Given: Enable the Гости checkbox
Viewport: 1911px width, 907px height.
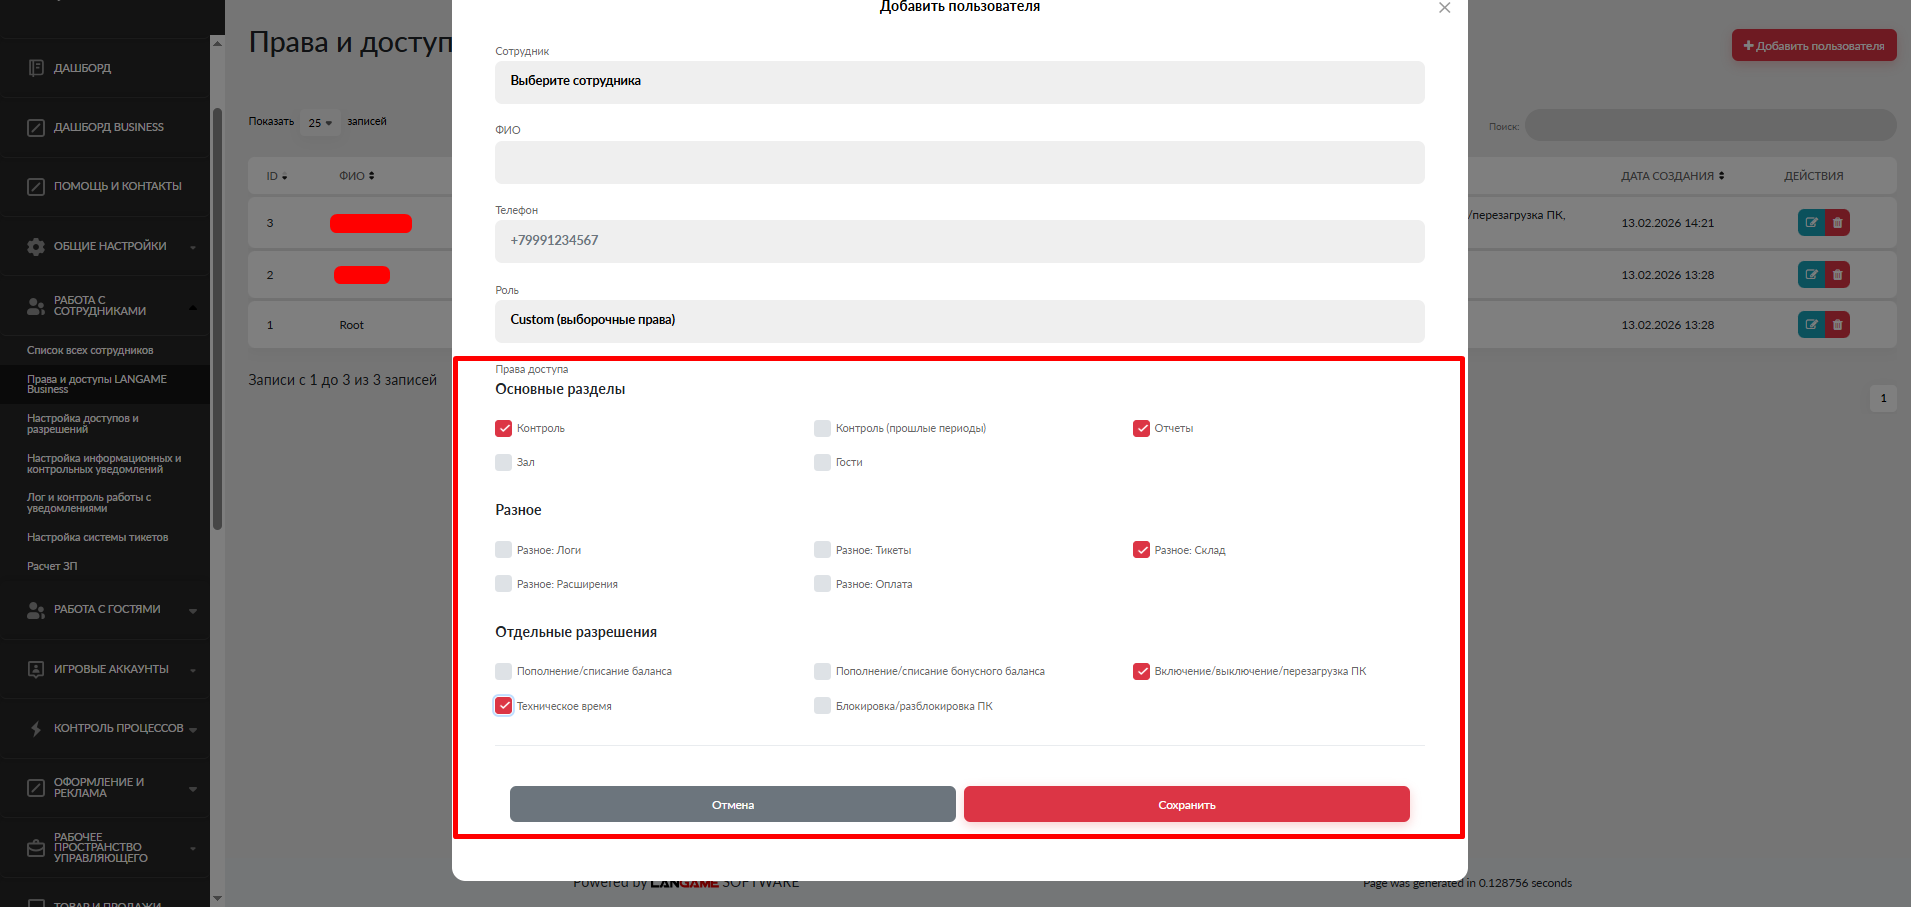Looking at the screenshot, I should 822,463.
